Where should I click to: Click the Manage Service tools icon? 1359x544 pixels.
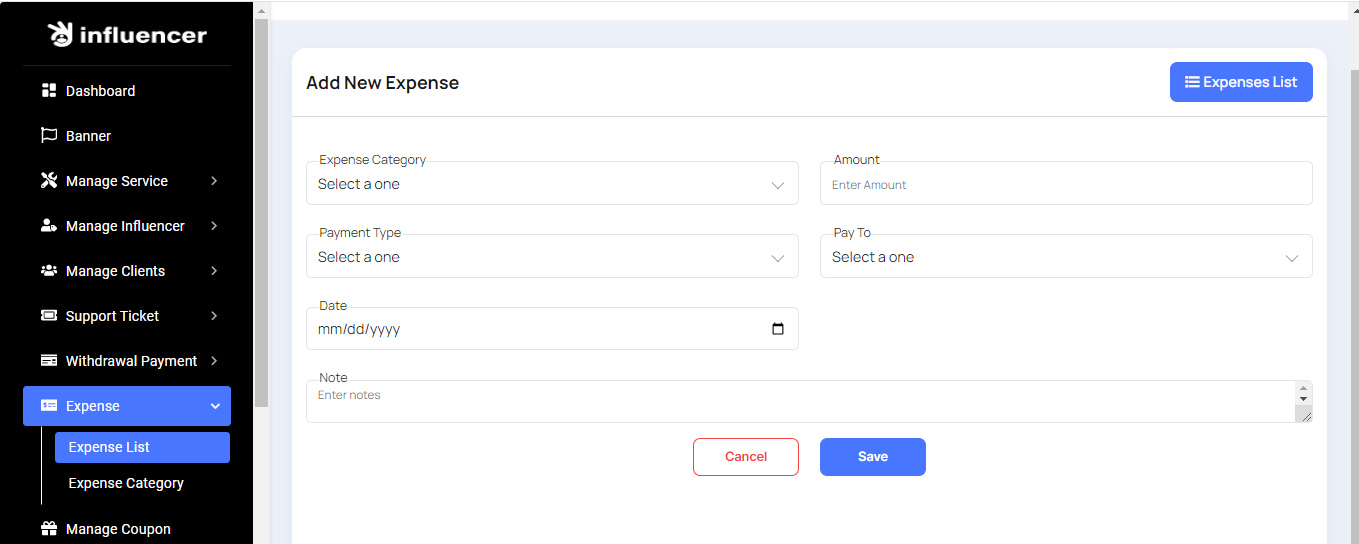coord(48,181)
